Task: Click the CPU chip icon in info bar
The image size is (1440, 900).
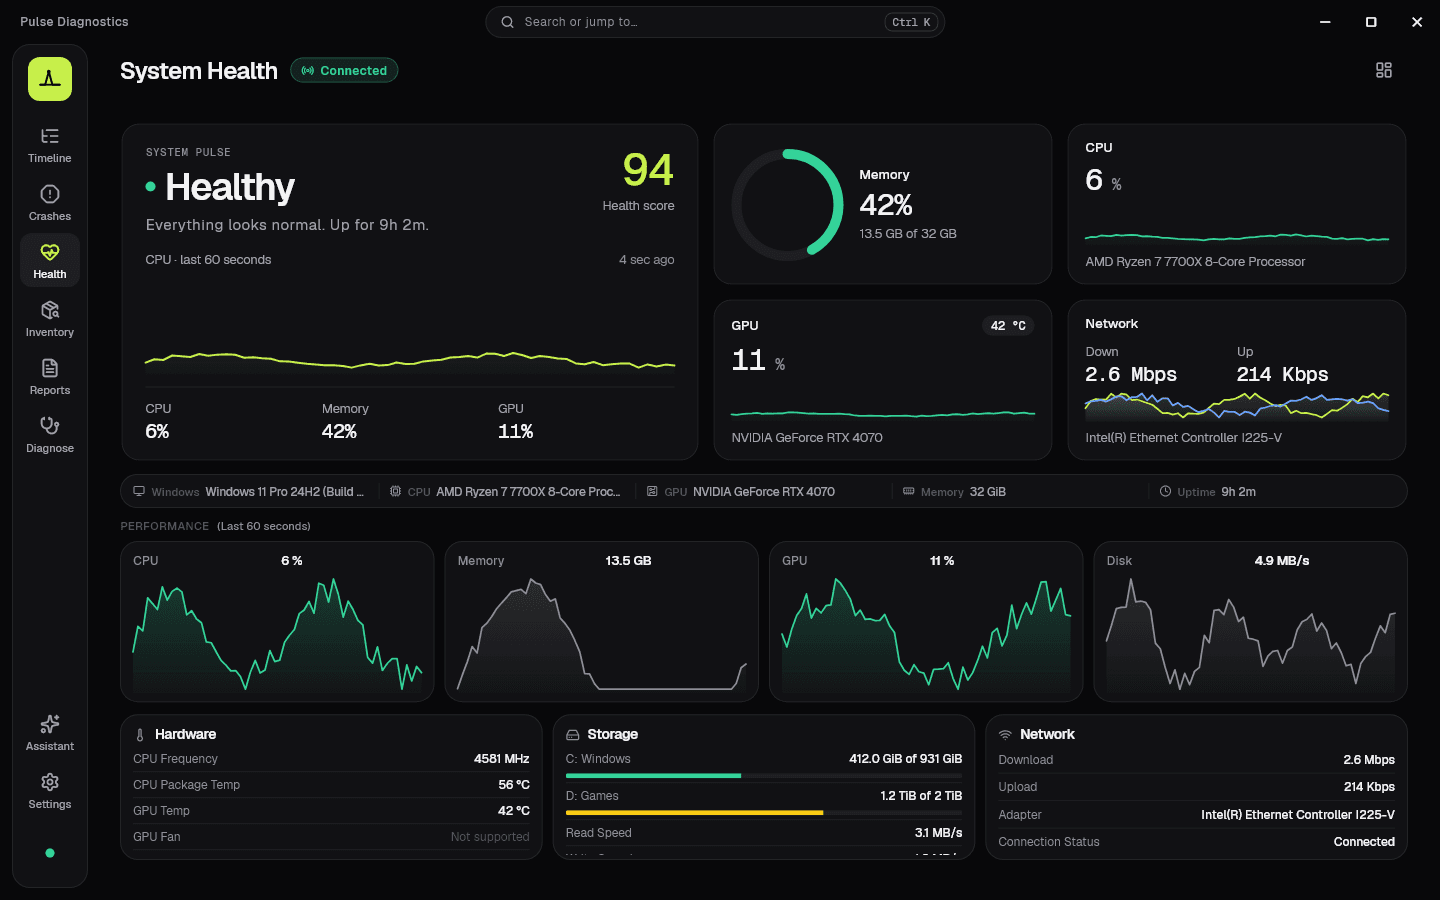Action: tap(396, 492)
